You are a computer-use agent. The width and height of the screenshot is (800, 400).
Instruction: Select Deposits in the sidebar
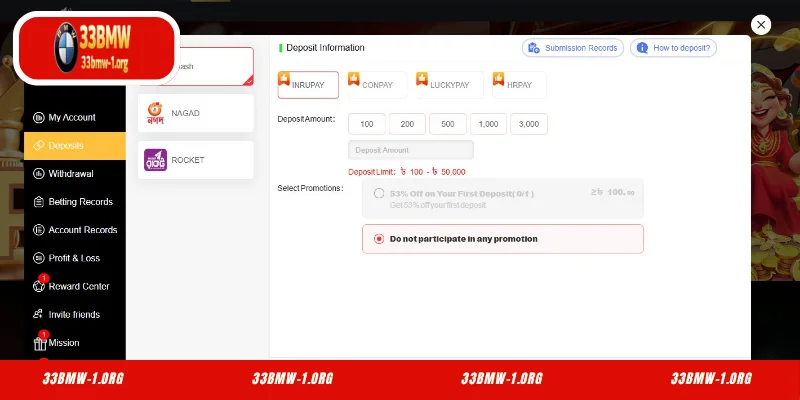[x=74, y=146]
